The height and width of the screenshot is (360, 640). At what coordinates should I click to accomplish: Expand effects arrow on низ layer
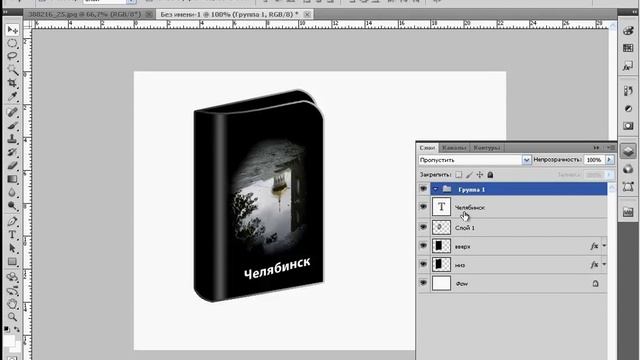point(604,264)
